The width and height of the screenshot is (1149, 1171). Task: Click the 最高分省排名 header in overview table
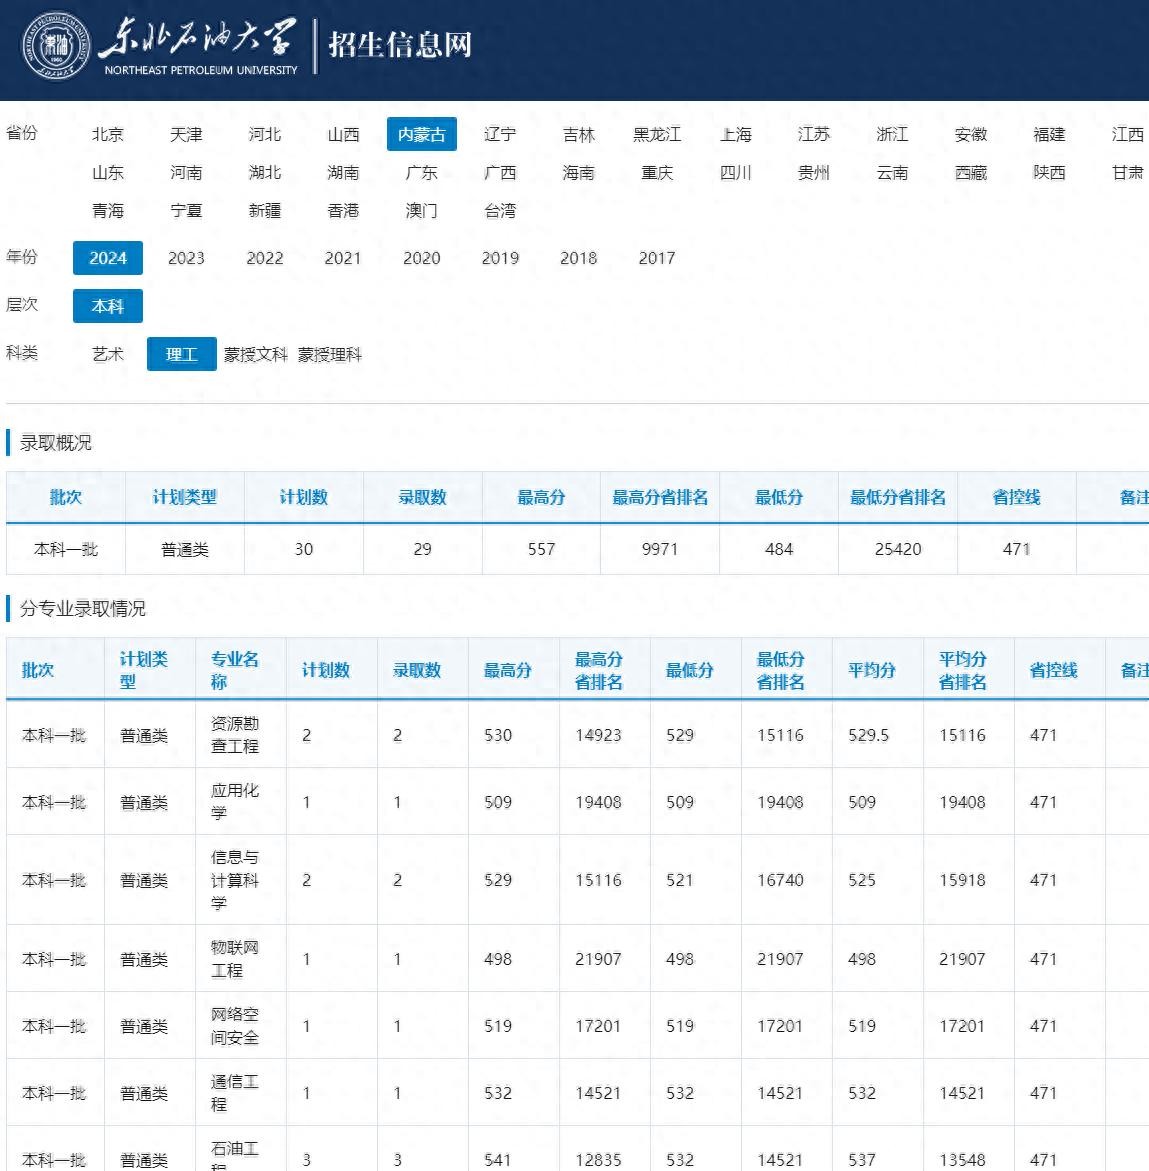coord(659,497)
